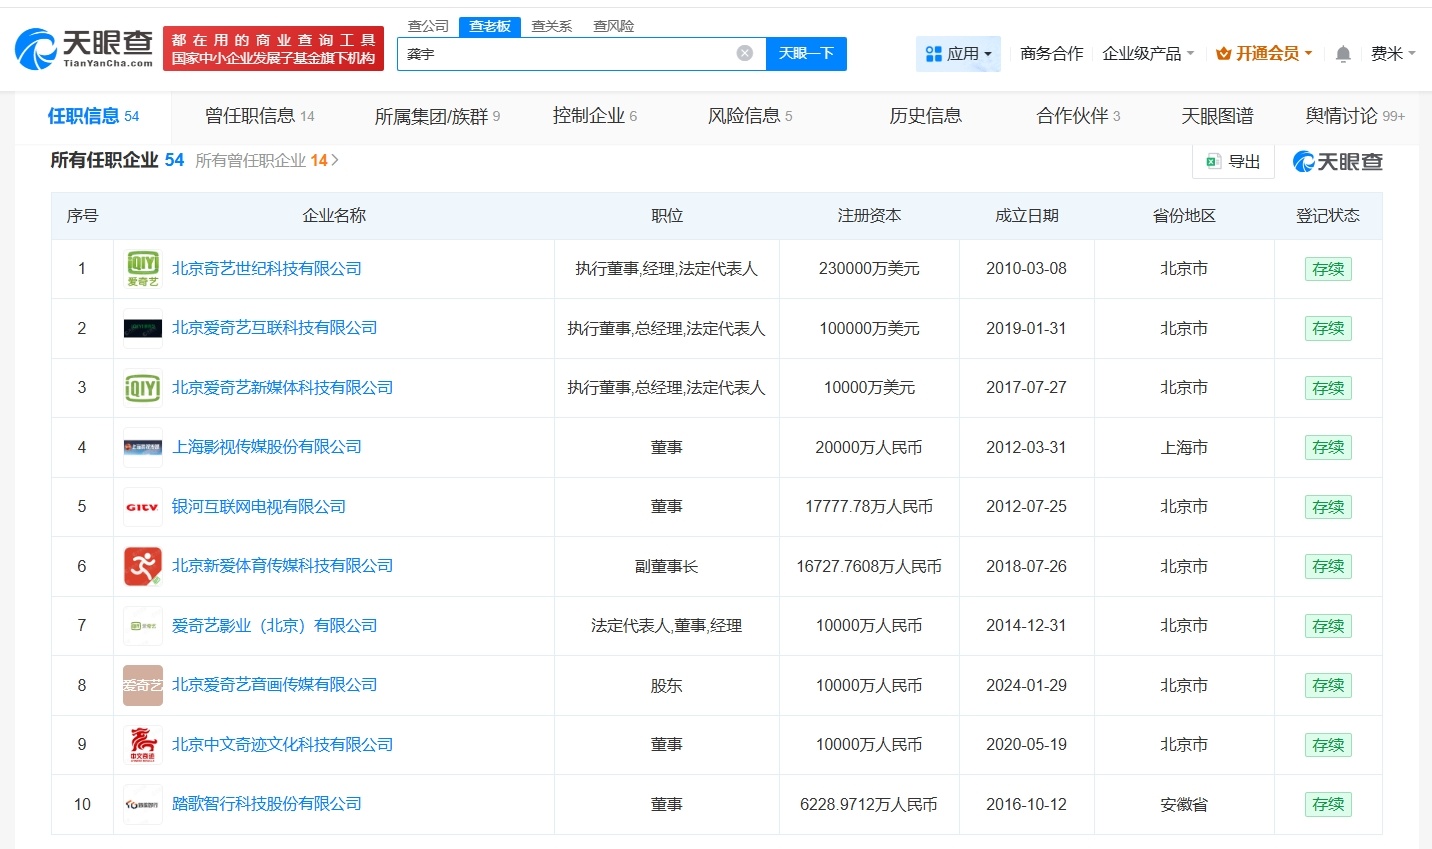Clear search text using the circular X icon

[744, 54]
